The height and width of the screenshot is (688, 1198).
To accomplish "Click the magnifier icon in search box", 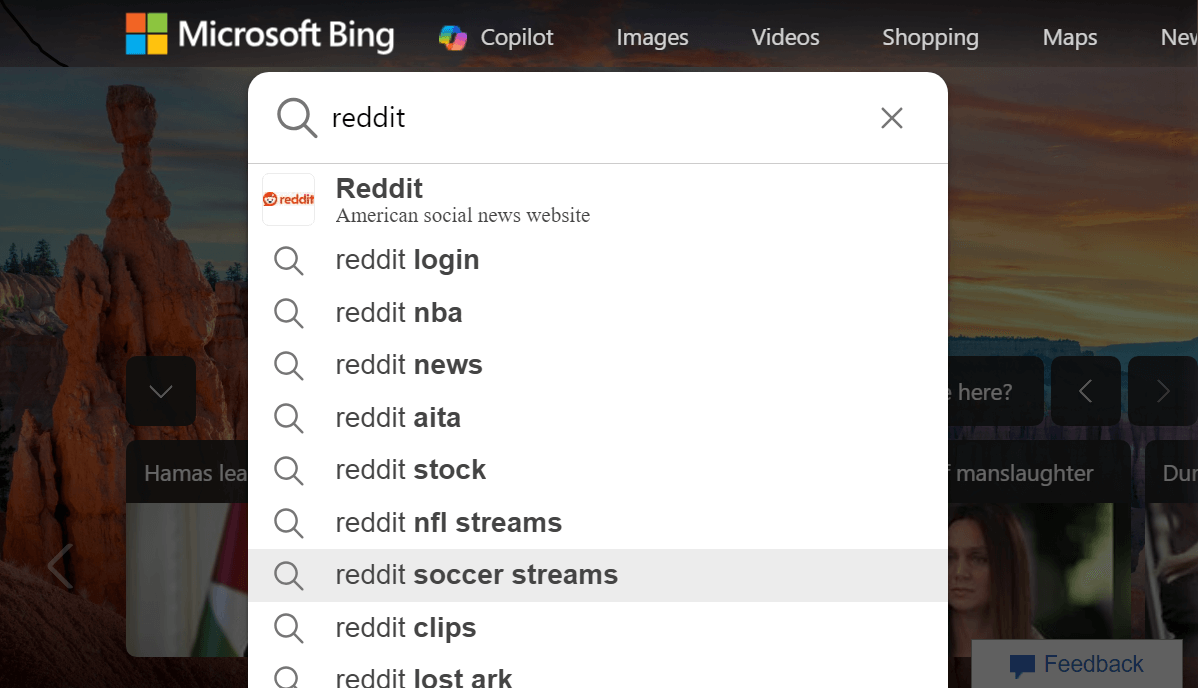I will pyautogui.click(x=296, y=118).
